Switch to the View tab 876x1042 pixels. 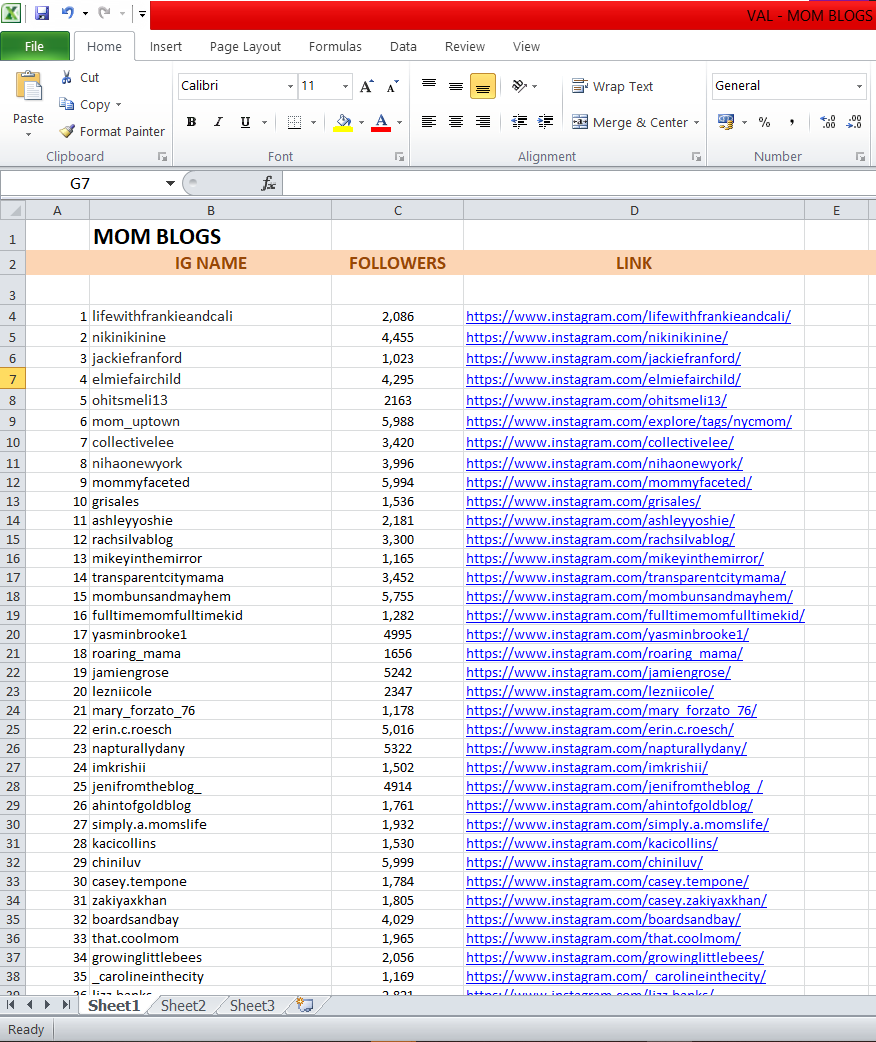coord(526,47)
